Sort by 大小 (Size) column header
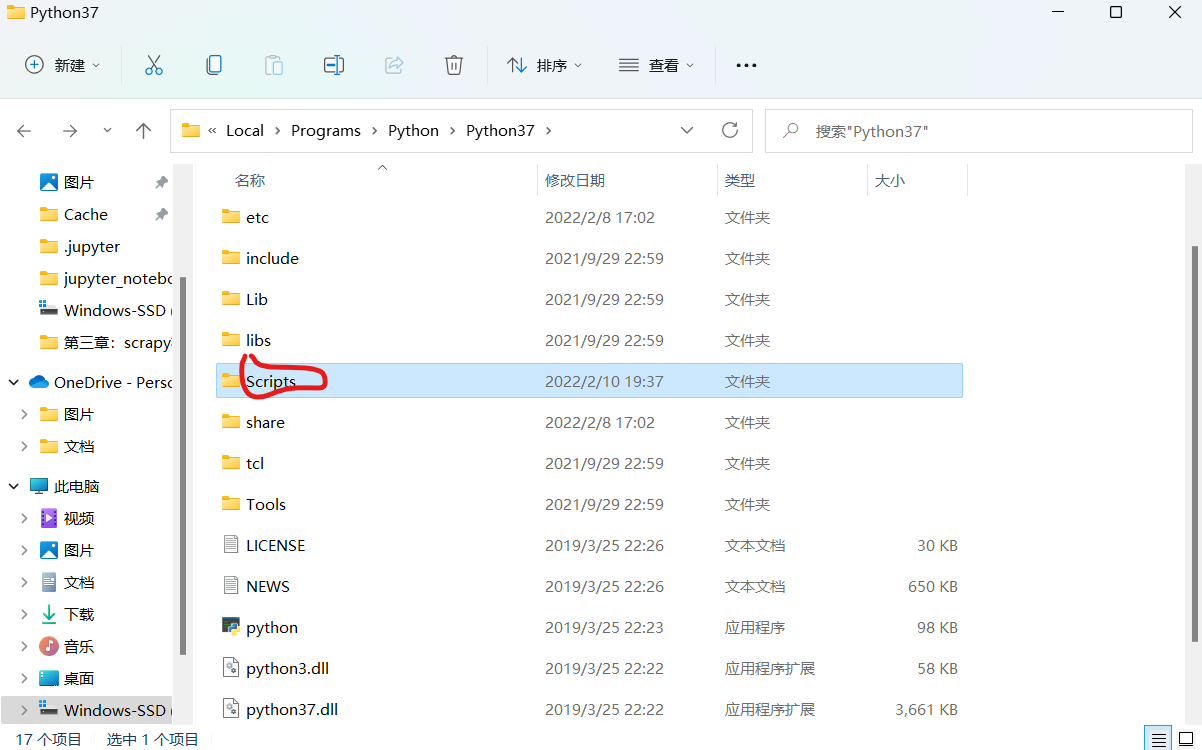 pyautogui.click(x=890, y=181)
